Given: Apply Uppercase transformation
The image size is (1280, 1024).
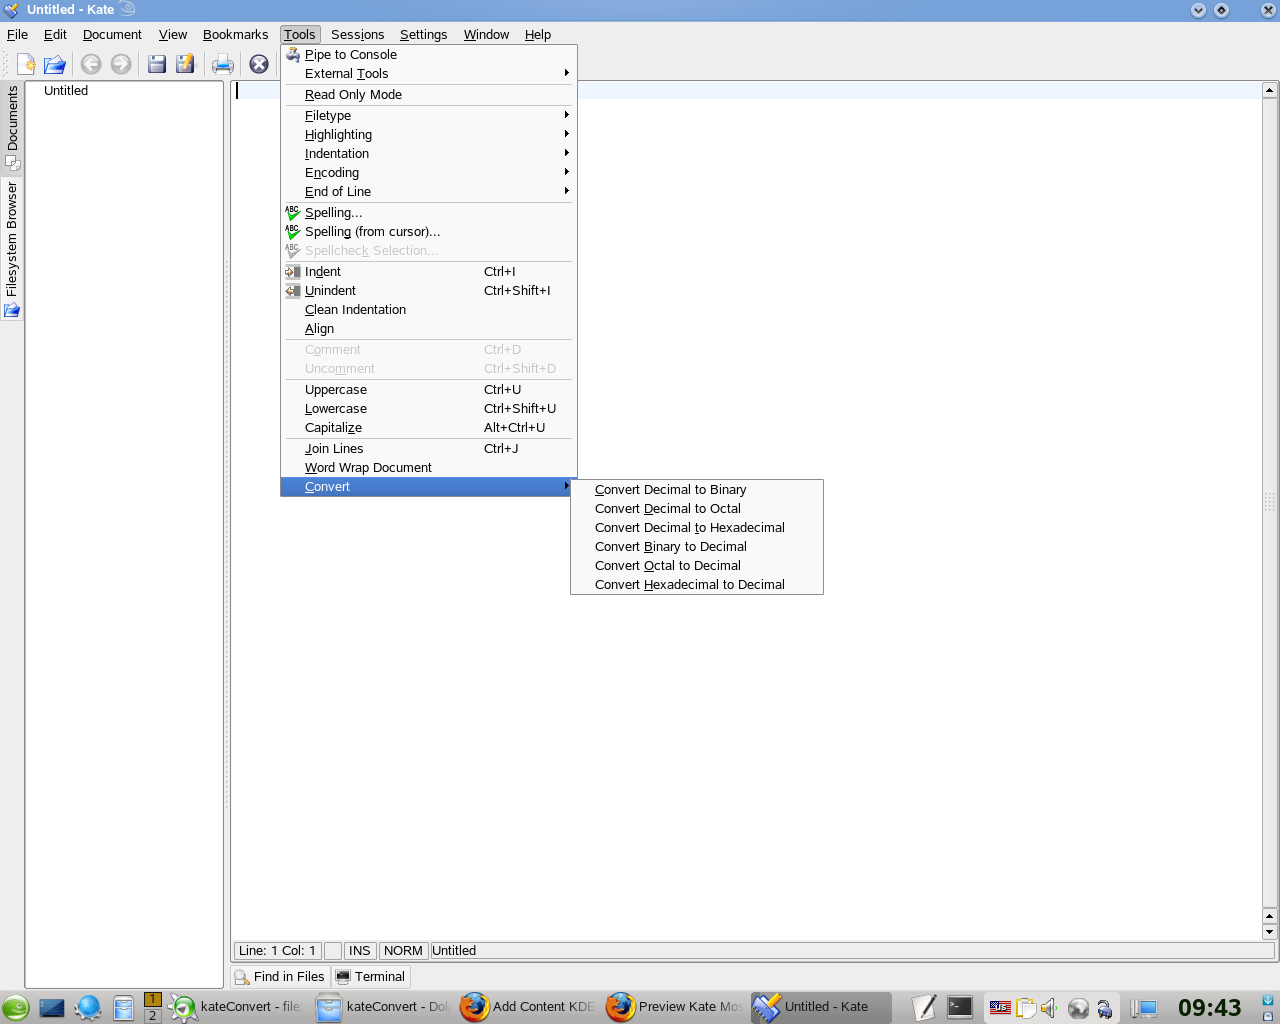Looking at the screenshot, I should coord(428,390).
